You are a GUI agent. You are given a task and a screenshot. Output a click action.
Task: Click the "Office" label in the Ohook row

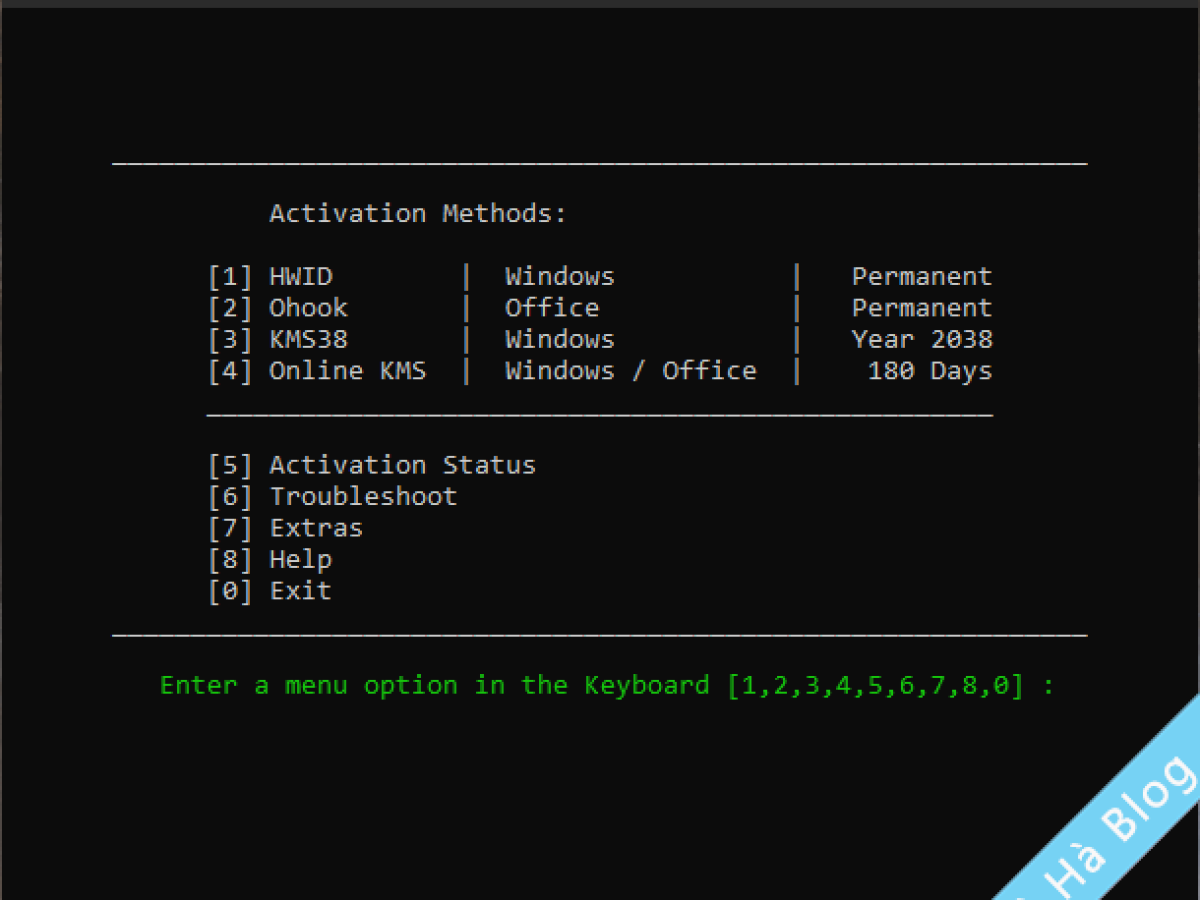[x=551, y=308]
